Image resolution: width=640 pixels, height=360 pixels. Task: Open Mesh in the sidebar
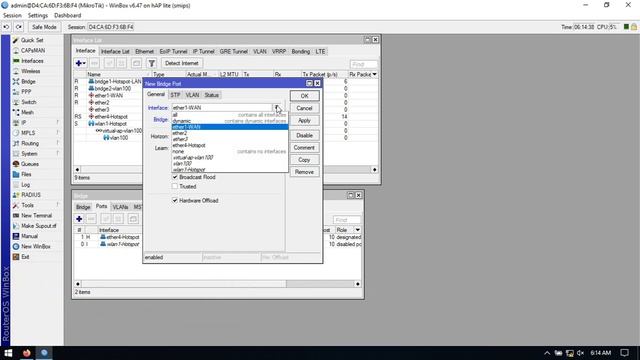coord(27,112)
